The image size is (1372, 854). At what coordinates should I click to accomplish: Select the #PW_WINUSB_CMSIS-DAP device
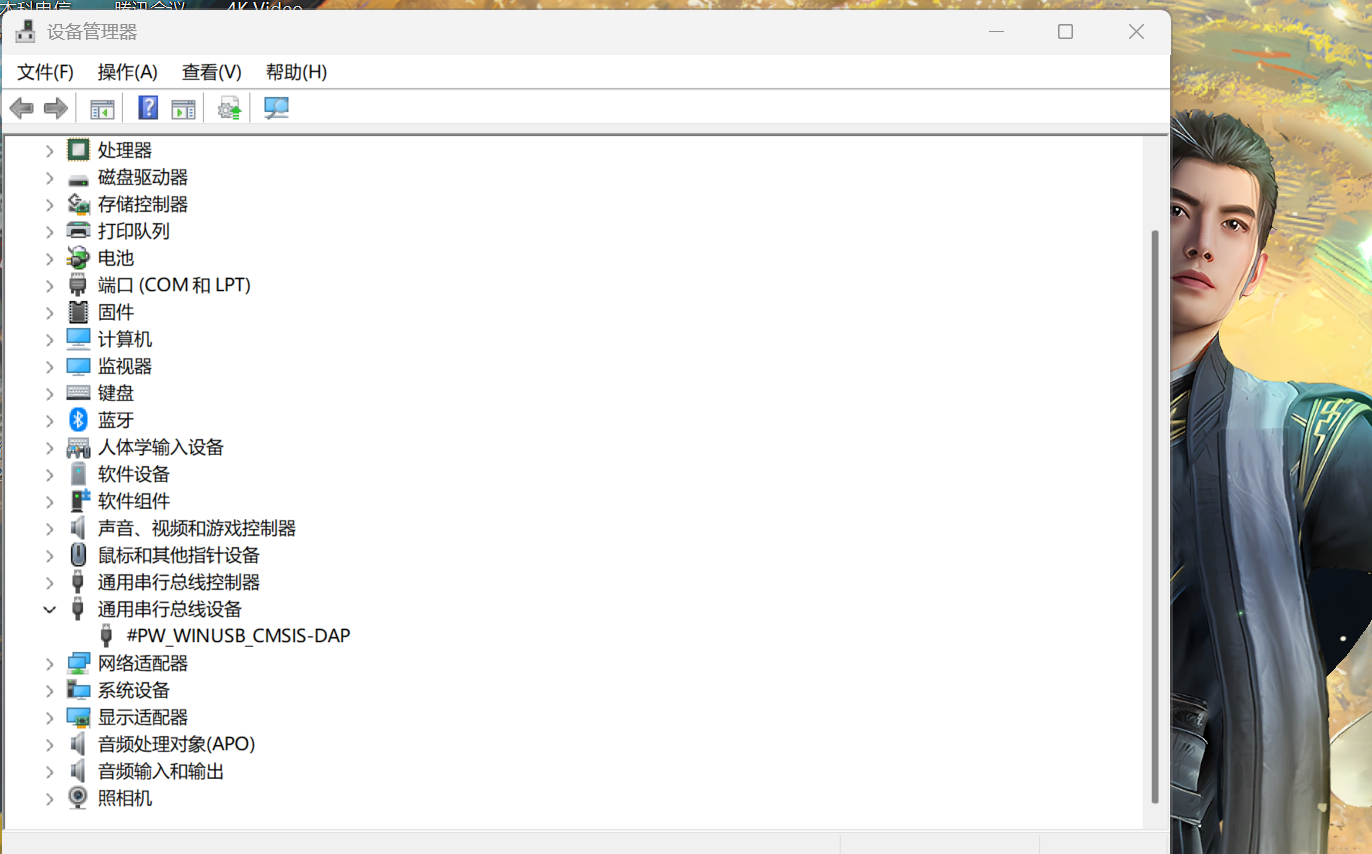239,636
